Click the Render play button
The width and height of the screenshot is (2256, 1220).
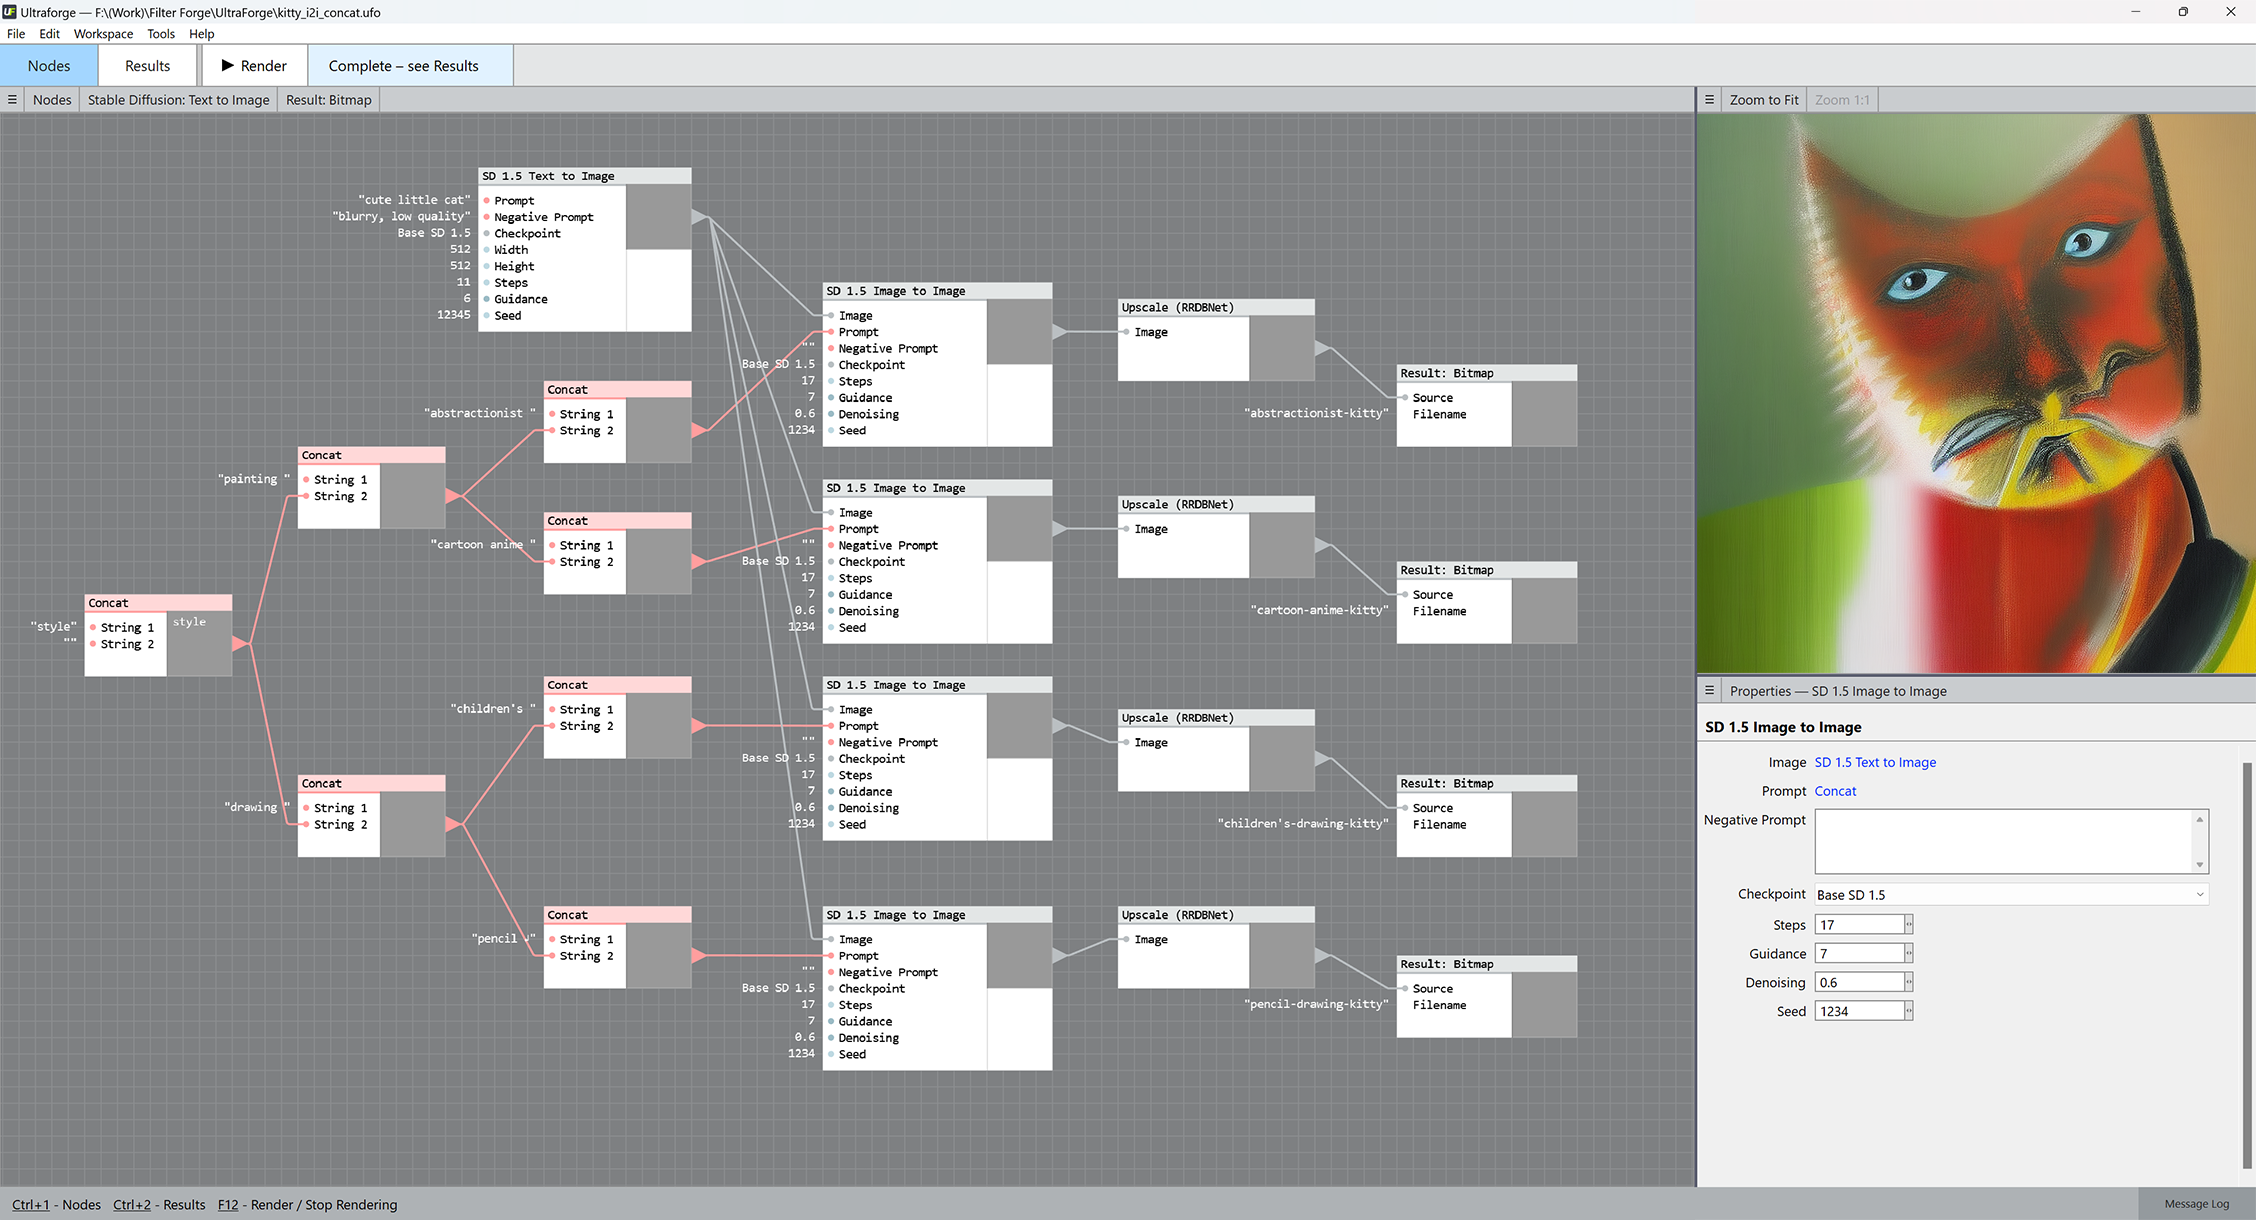254,66
